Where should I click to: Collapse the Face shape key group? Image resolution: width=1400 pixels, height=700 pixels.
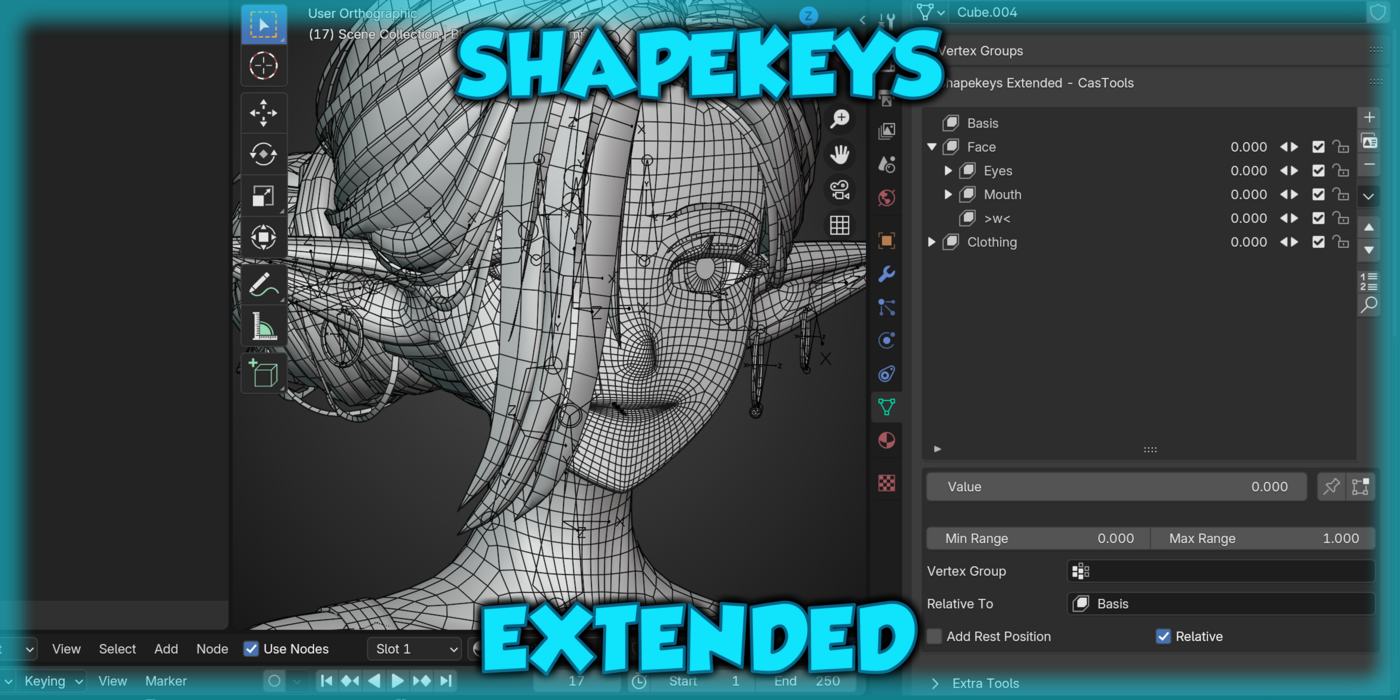click(932, 147)
